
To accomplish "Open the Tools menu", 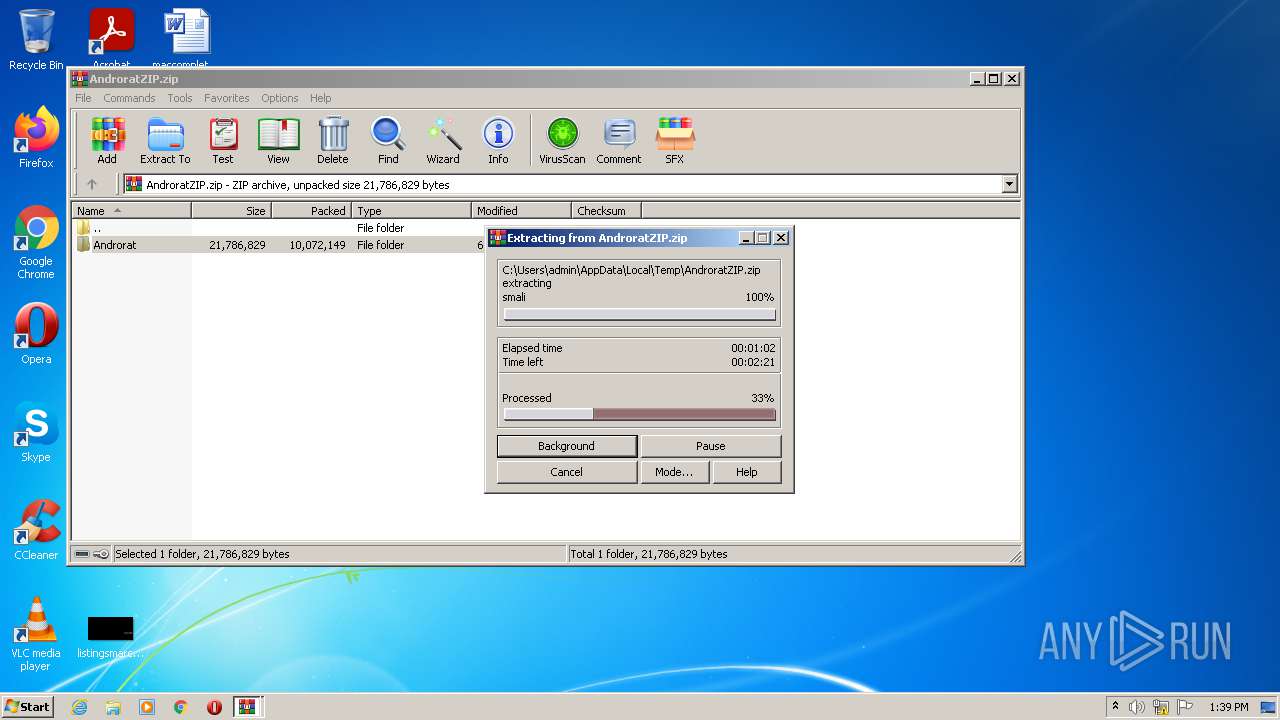I will click(x=180, y=98).
